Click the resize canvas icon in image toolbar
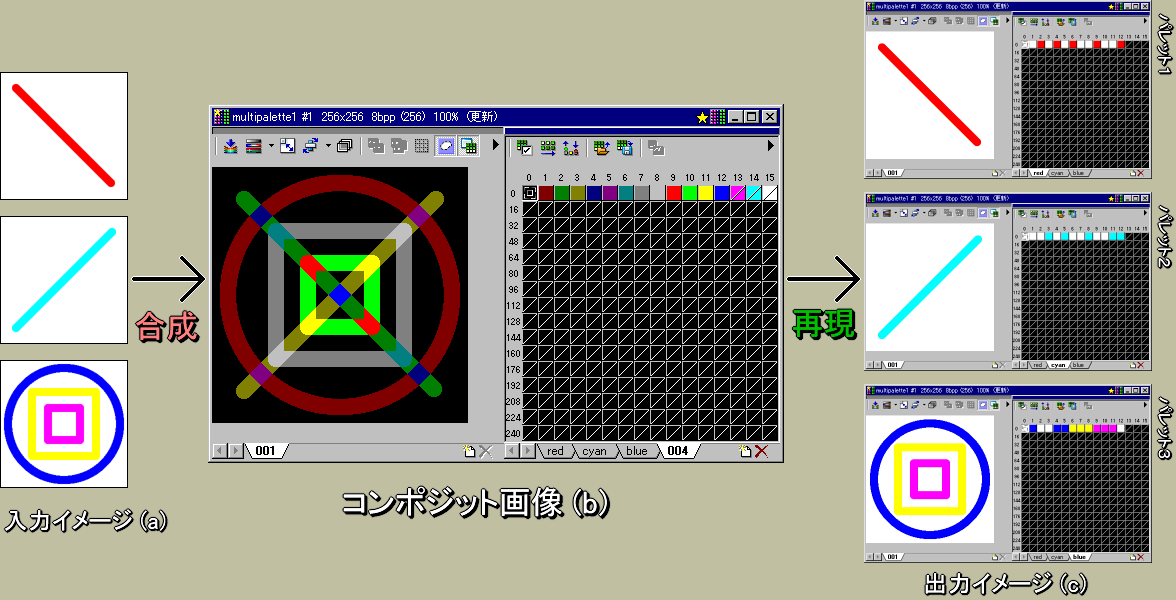This screenshot has width=1176, height=600. coord(288,146)
